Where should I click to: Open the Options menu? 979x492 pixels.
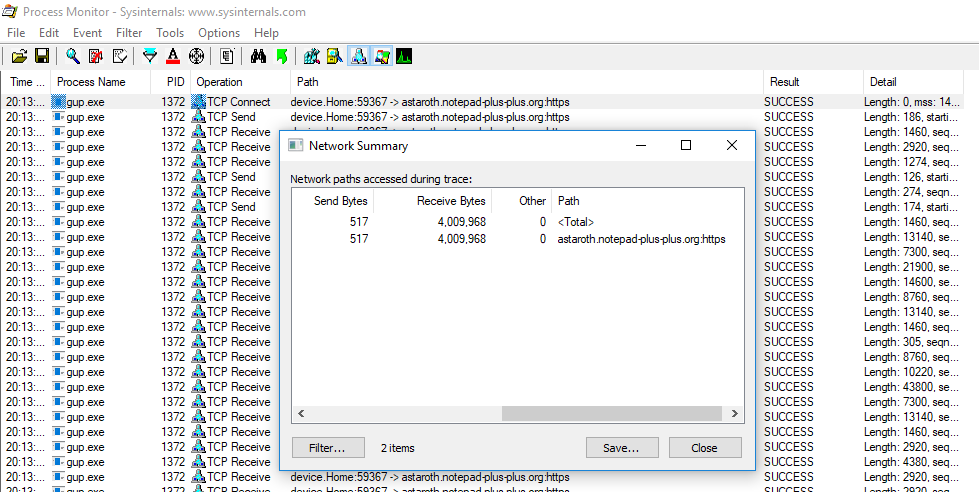click(x=219, y=32)
